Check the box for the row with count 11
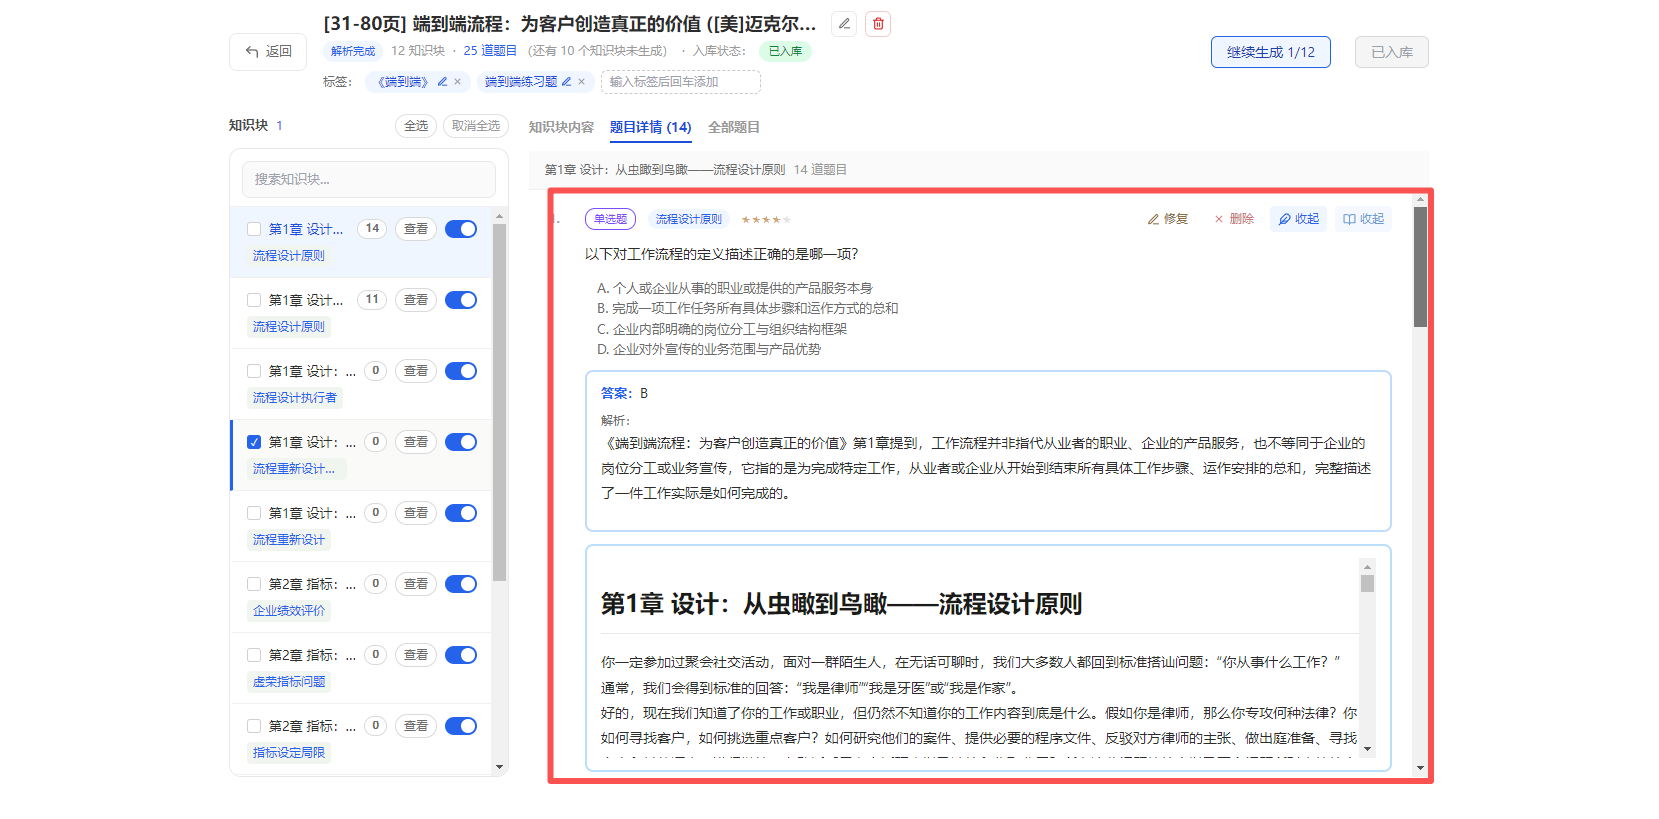Image resolution: width=1659 pixels, height=819 pixels. pyautogui.click(x=254, y=300)
